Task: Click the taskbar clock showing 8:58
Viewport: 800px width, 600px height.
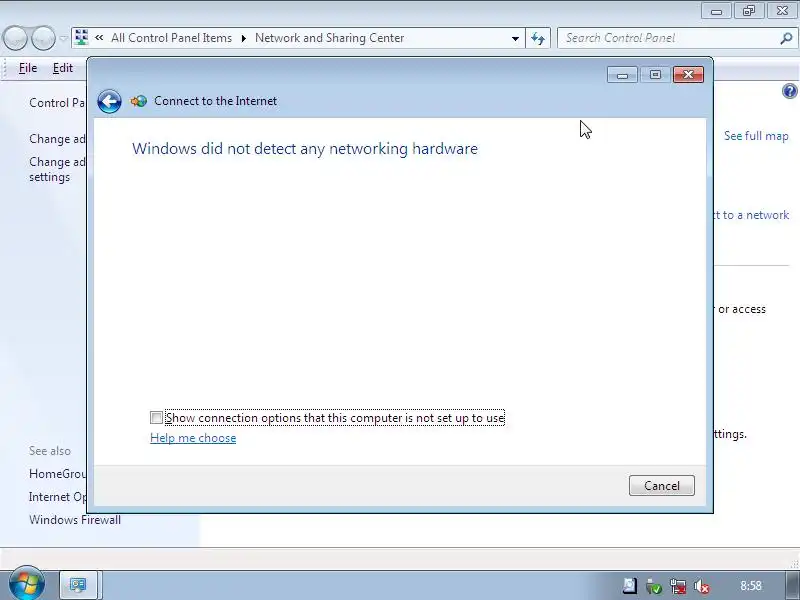Action: pos(751,586)
